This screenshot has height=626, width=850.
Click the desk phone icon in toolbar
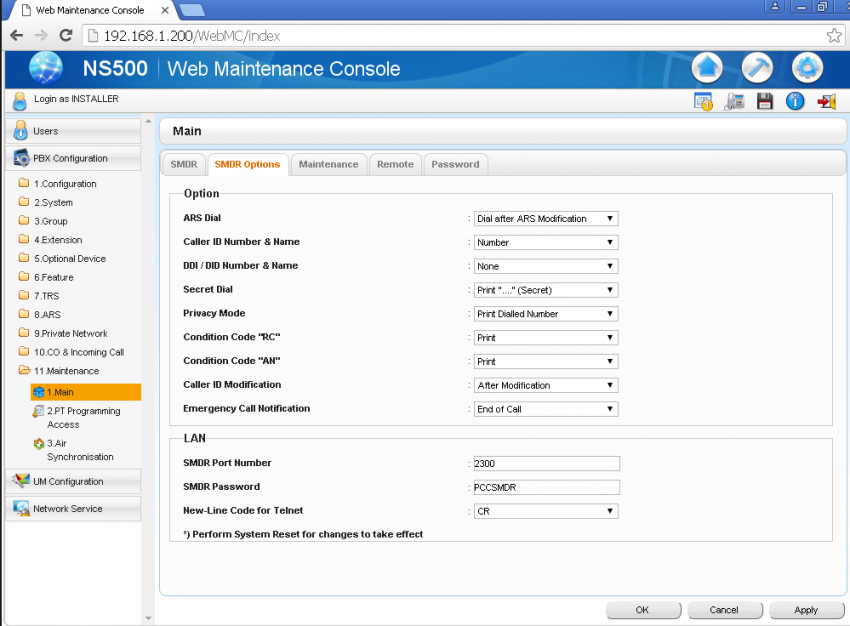click(x=735, y=101)
